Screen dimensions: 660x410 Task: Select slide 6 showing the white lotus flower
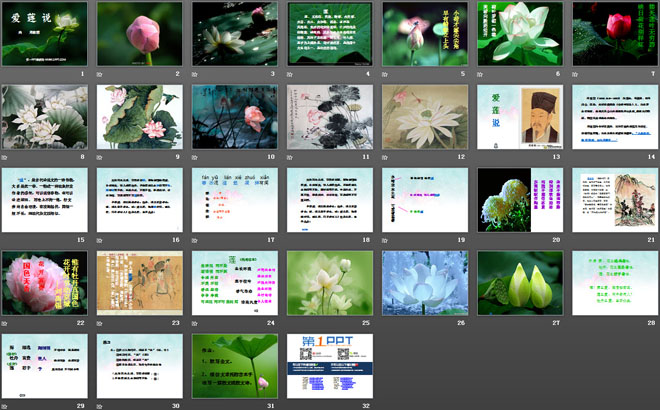521,34
